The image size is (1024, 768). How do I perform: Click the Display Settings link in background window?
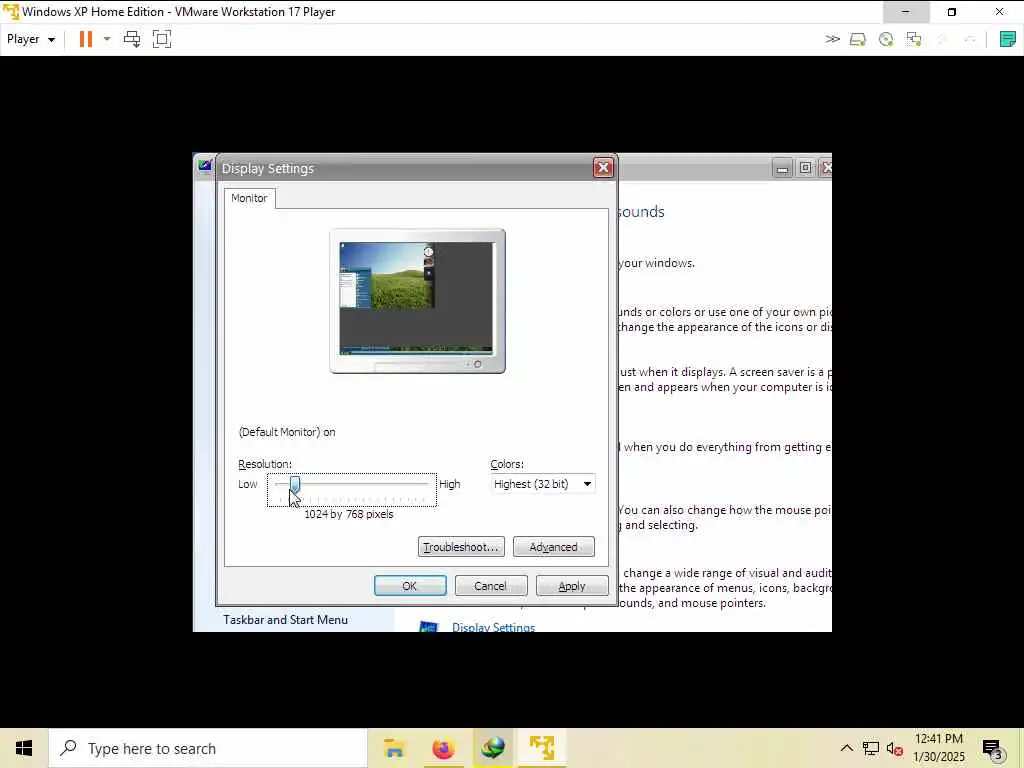tap(493, 627)
